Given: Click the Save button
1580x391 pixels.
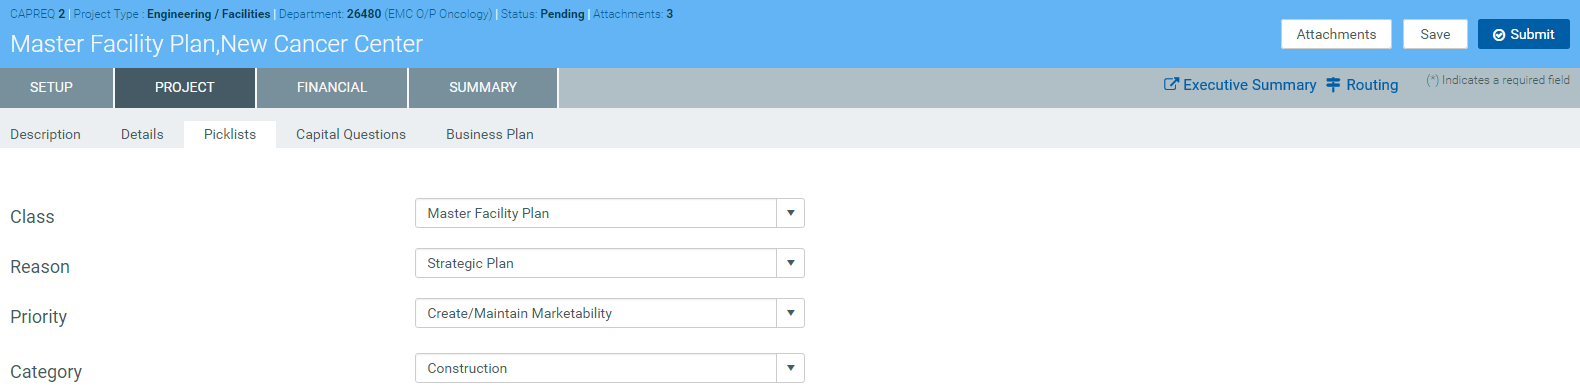Looking at the screenshot, I should (x=1435, y=34).
